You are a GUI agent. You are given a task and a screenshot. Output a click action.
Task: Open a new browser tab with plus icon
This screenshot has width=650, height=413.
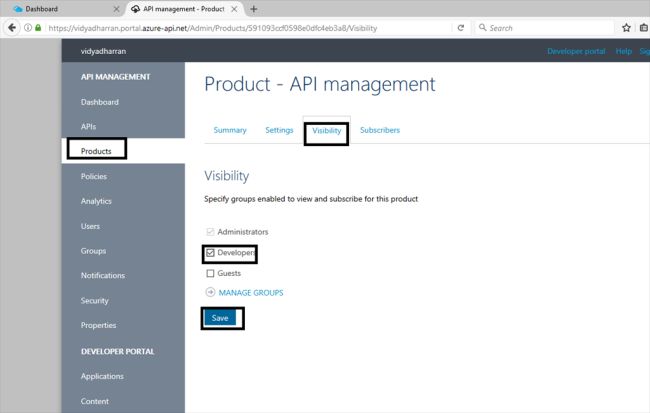tap(254, 9)
